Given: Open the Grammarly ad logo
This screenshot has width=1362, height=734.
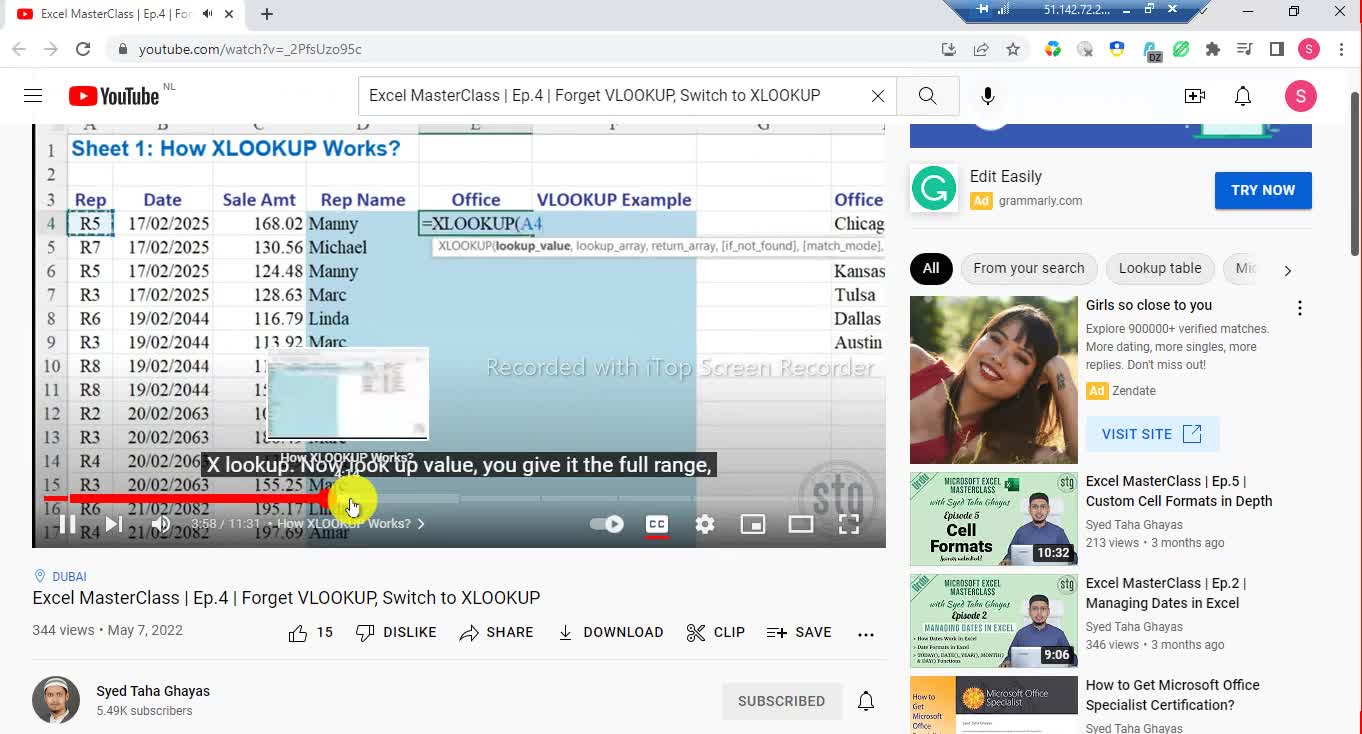Looking at the screenshot, I should (934, 188).
